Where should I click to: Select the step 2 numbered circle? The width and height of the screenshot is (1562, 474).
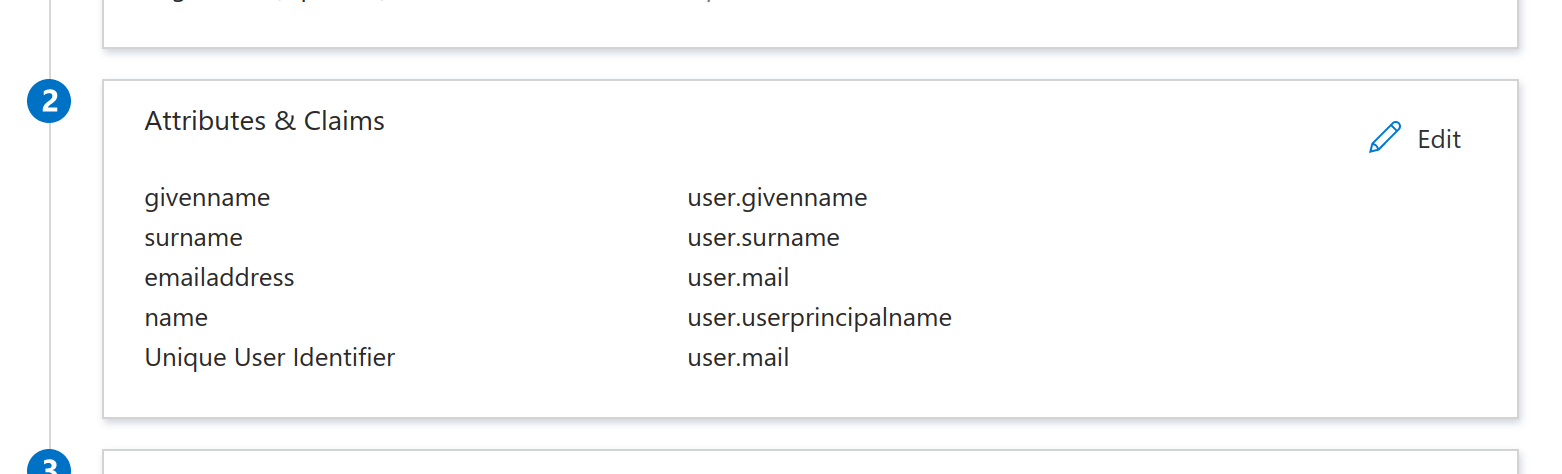point(49,101)
